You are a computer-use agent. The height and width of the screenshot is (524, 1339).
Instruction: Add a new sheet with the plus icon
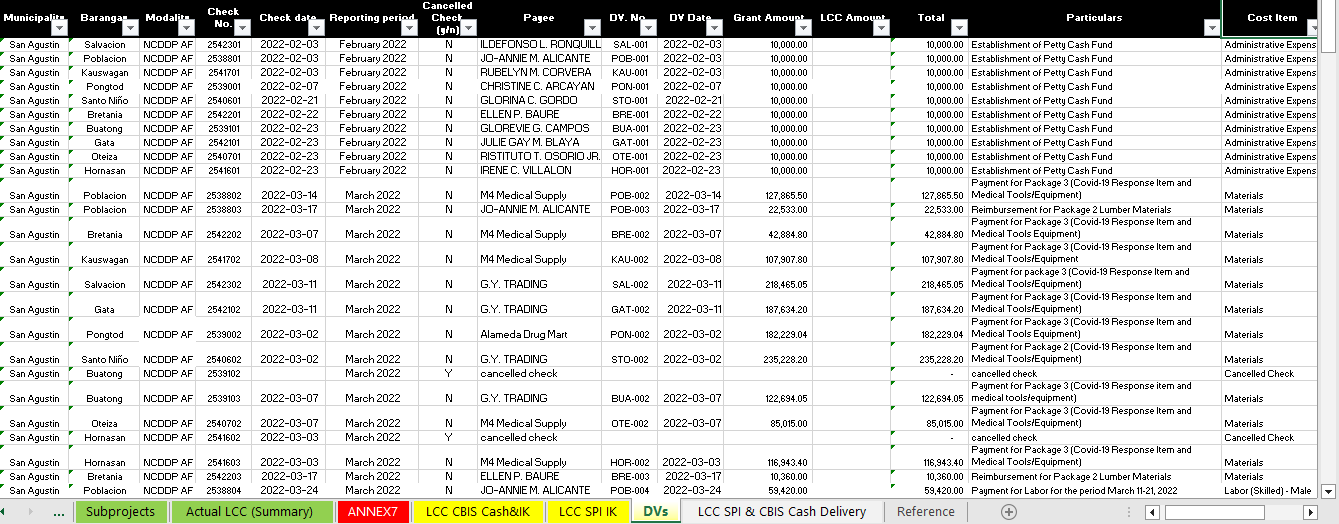point(1009,512)
